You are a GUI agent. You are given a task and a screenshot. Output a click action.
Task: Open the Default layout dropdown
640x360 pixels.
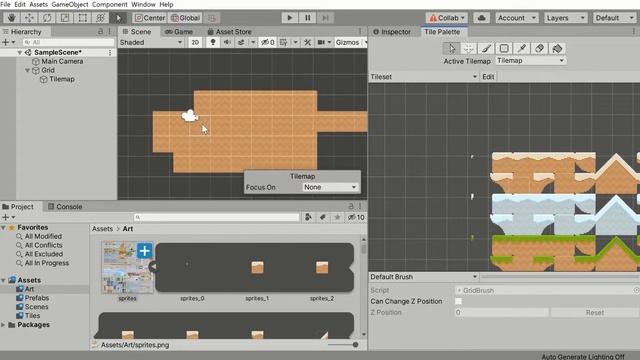click(x=614, y=18)
